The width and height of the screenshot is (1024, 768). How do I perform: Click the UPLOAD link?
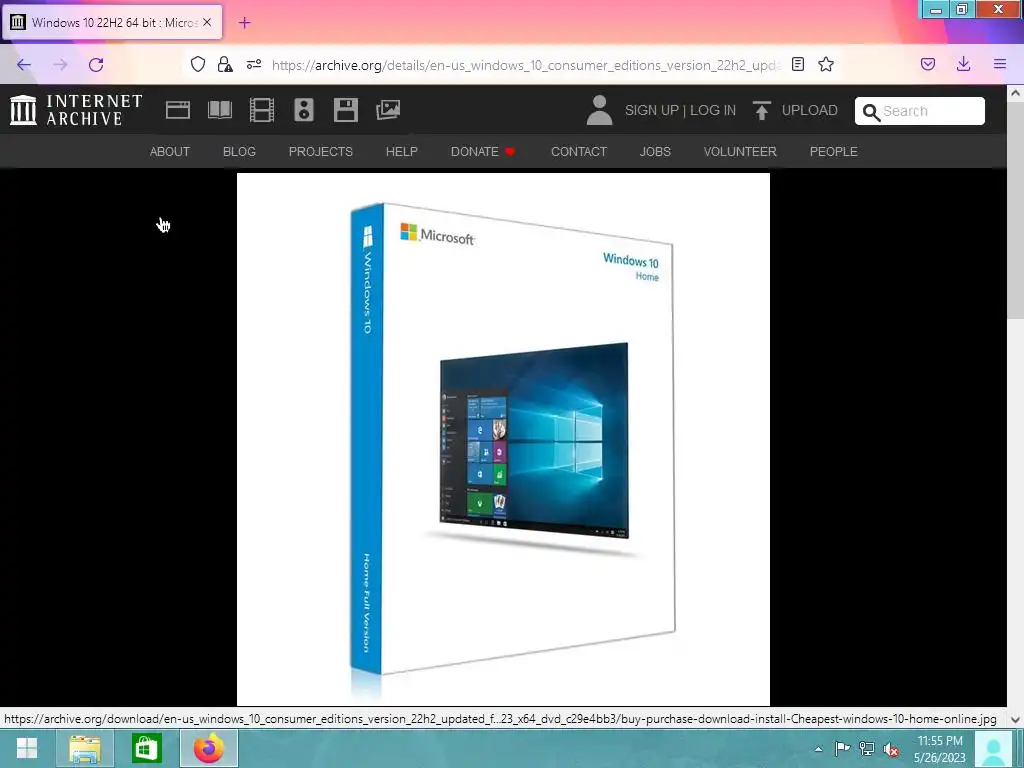click(x=810, y=110)
